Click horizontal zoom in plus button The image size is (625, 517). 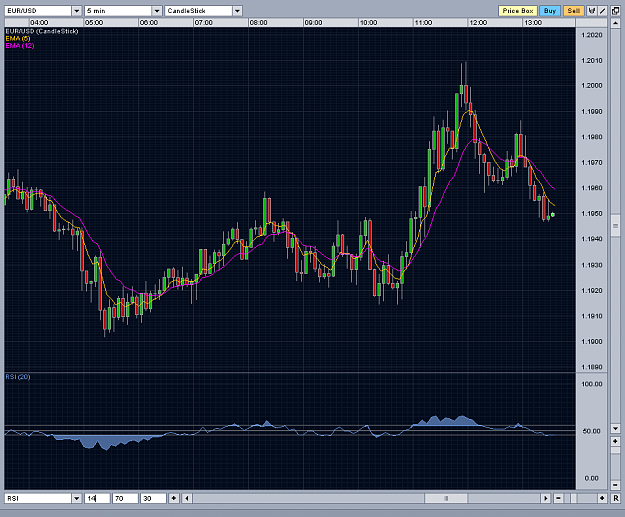coord(602,498)
